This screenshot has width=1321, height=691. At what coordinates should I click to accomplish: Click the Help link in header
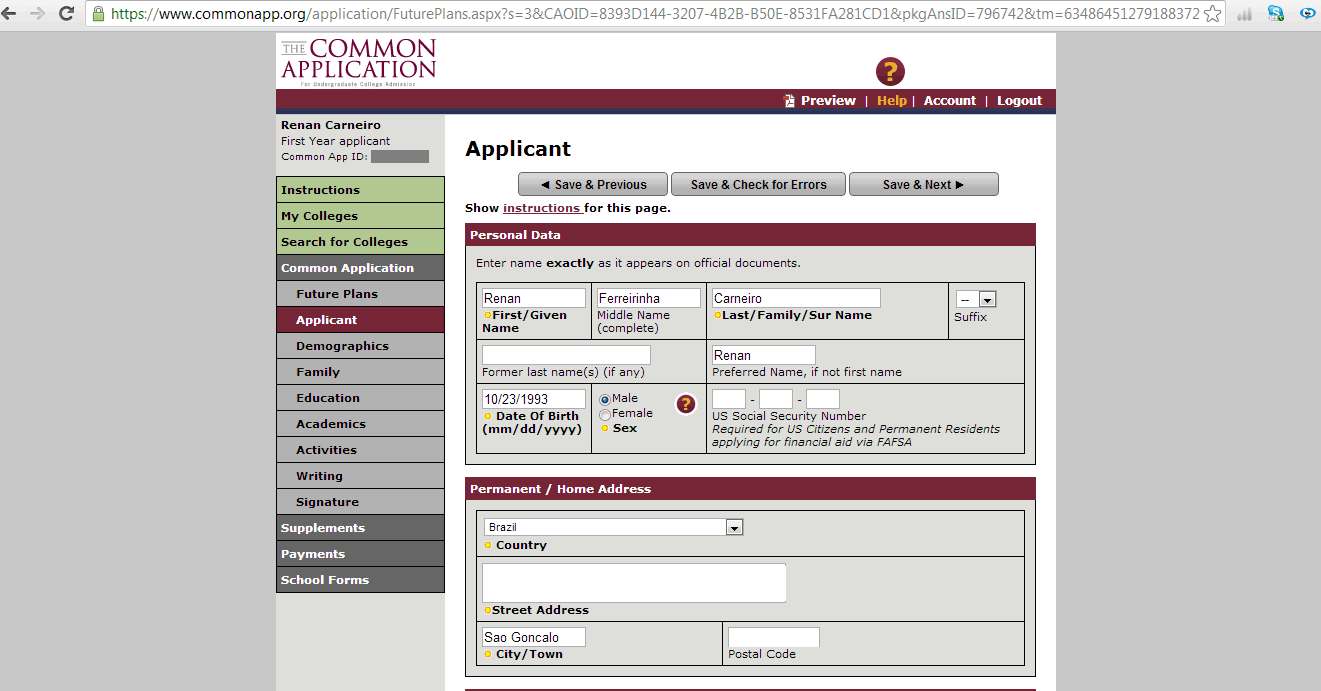click(892, 100)
